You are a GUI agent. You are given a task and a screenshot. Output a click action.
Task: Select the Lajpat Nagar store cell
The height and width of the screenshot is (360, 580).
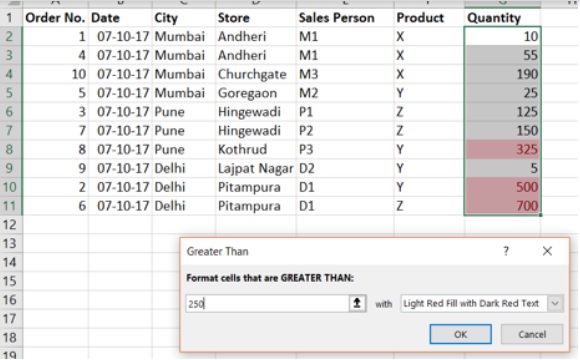coord(256,168)
